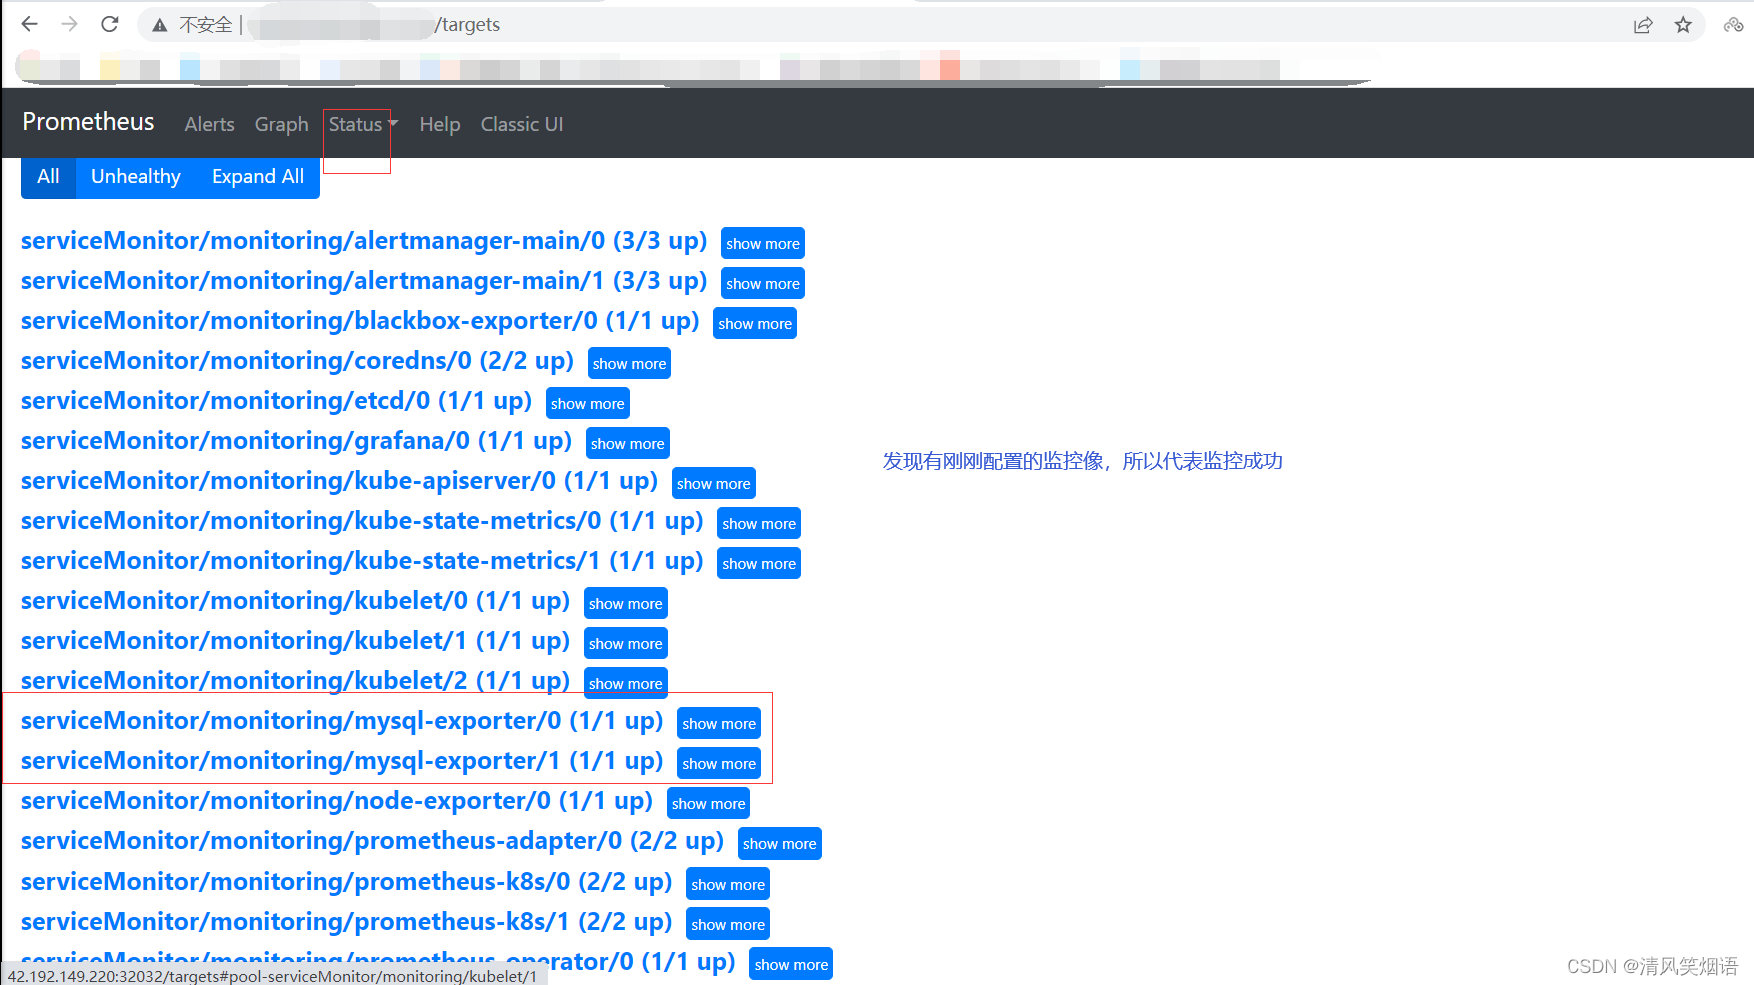Open the Status dropdown menu
Screen dimensions: 1754x985
point(363,124)
